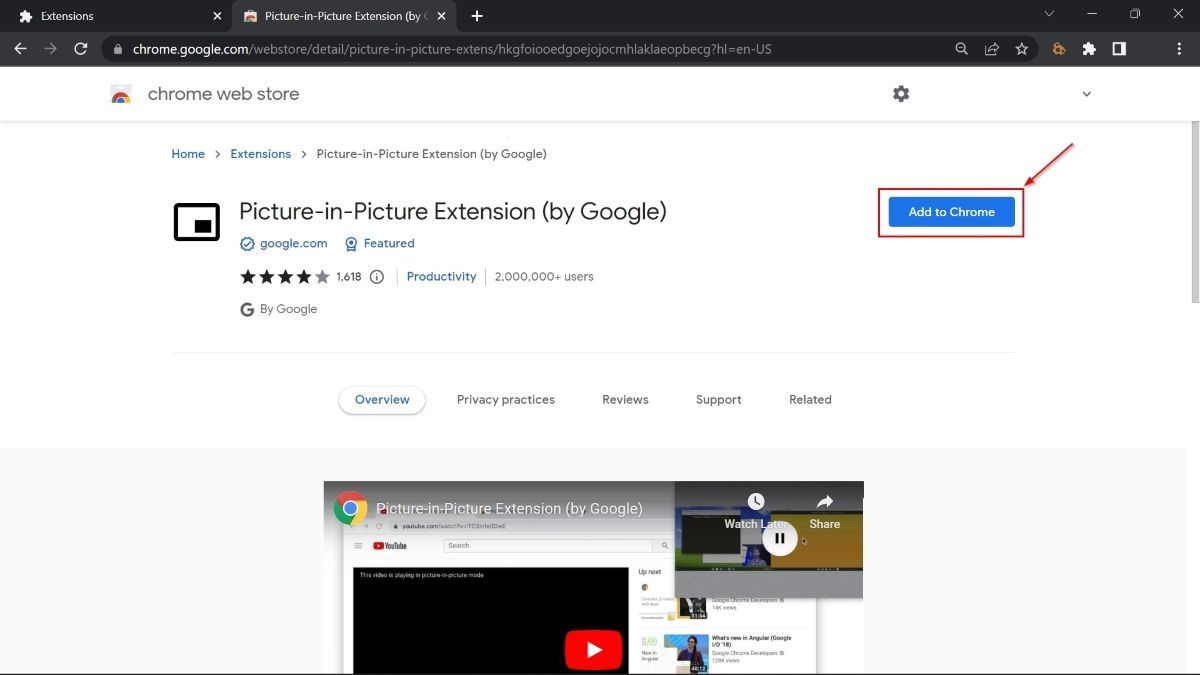Click the verified publisher badge beside google.com
1200x675 pixels.
point(247,243)
